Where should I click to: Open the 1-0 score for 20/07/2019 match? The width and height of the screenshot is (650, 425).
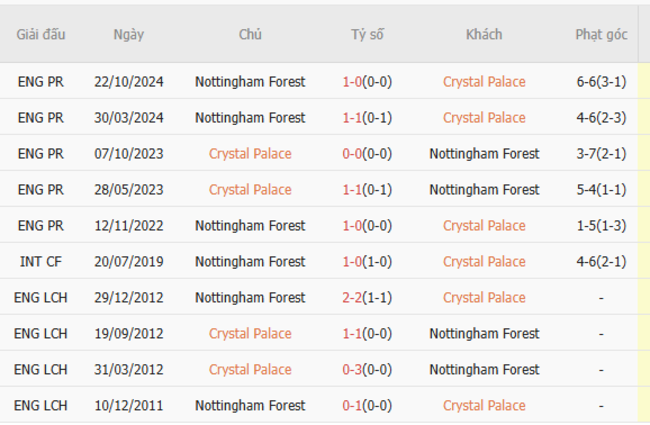[x=367, y=262]
